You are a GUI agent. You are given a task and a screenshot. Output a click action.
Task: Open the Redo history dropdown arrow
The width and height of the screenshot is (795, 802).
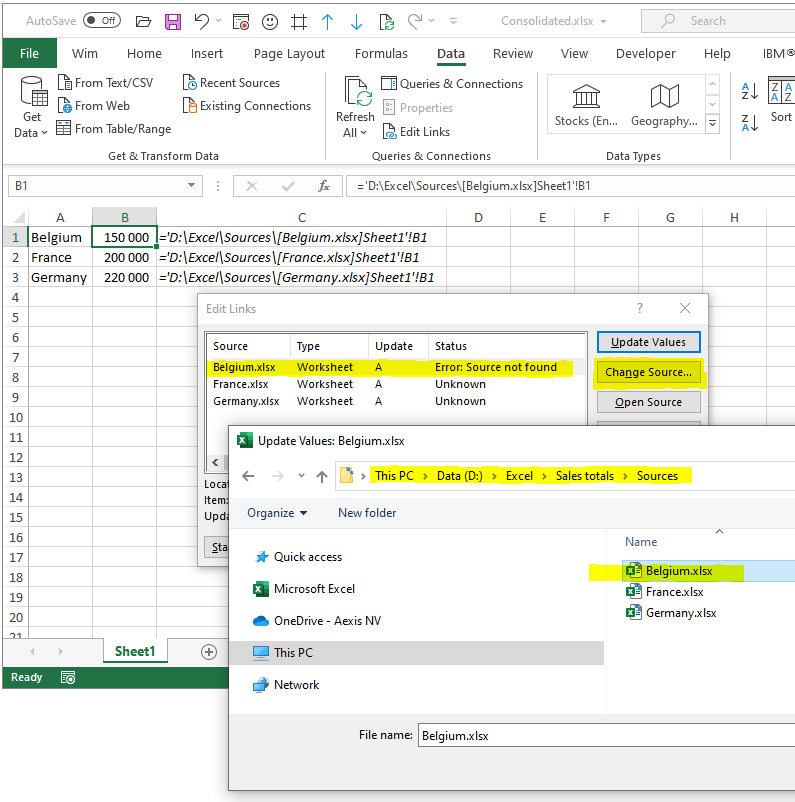431,21
